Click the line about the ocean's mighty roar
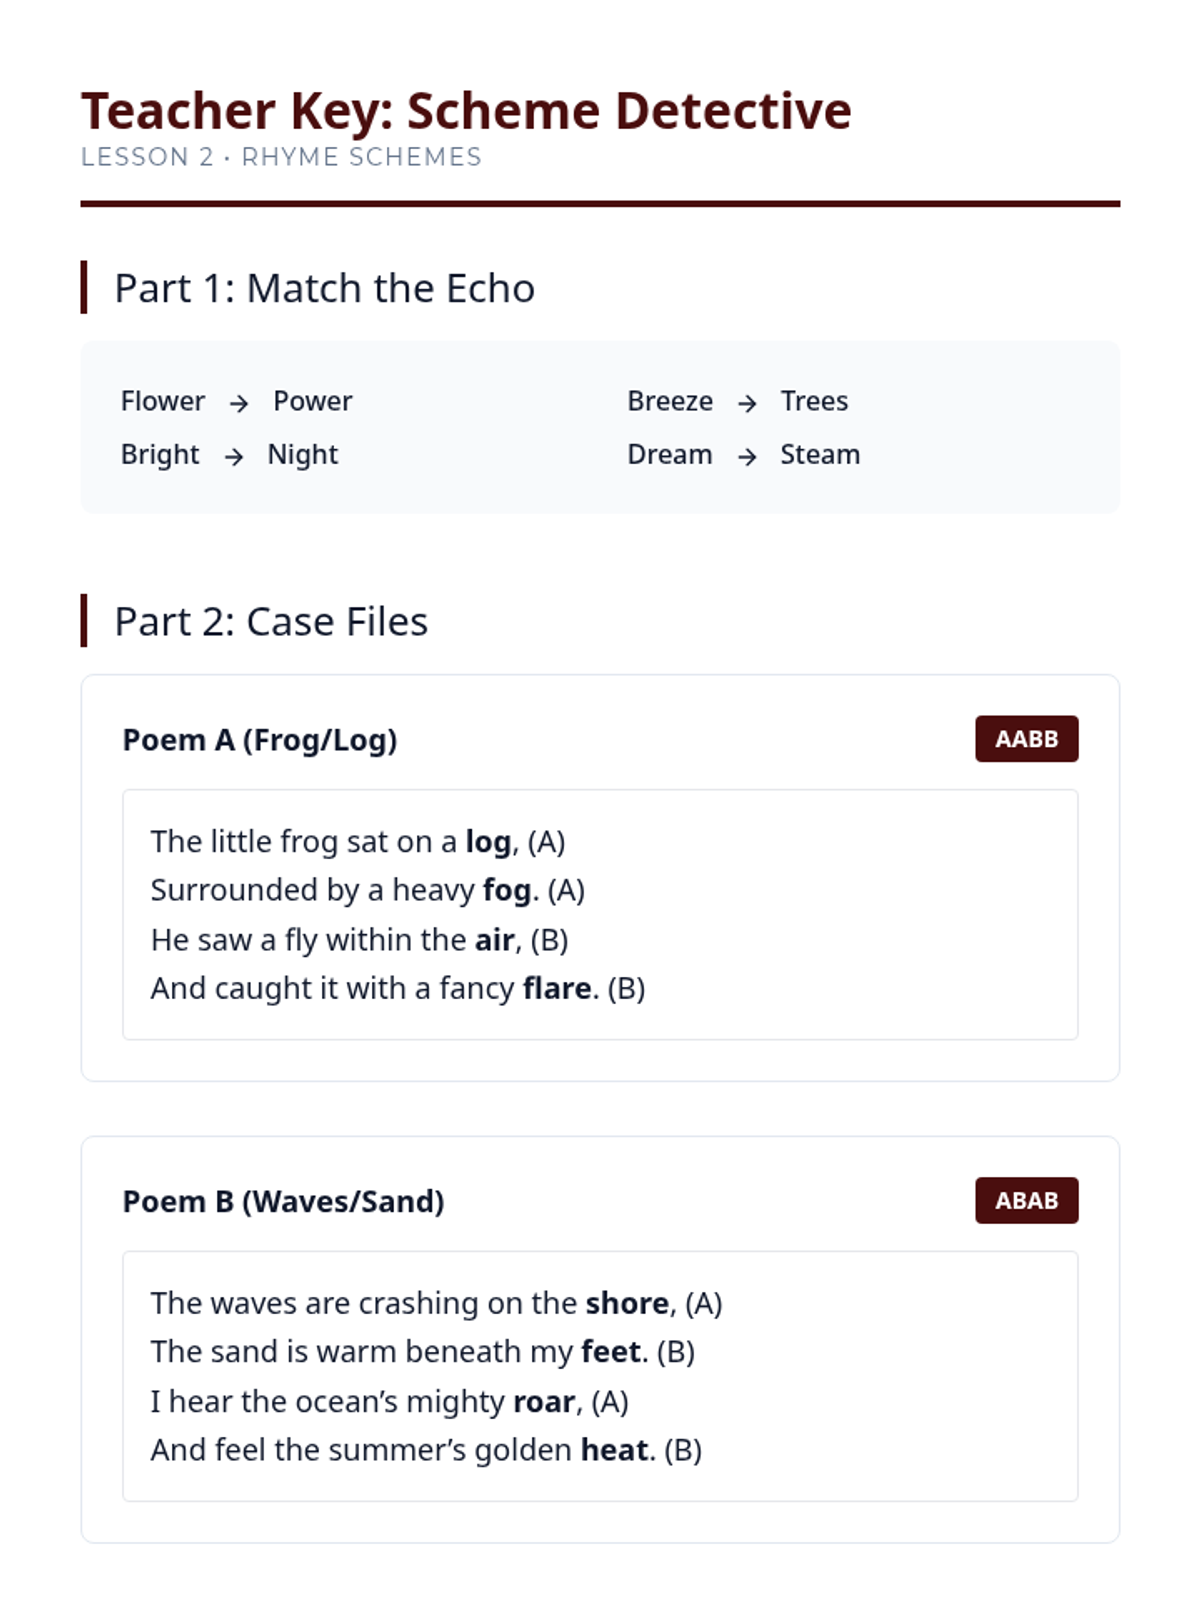This screenshot has height=1600, width=1200. coord(389,1401)
